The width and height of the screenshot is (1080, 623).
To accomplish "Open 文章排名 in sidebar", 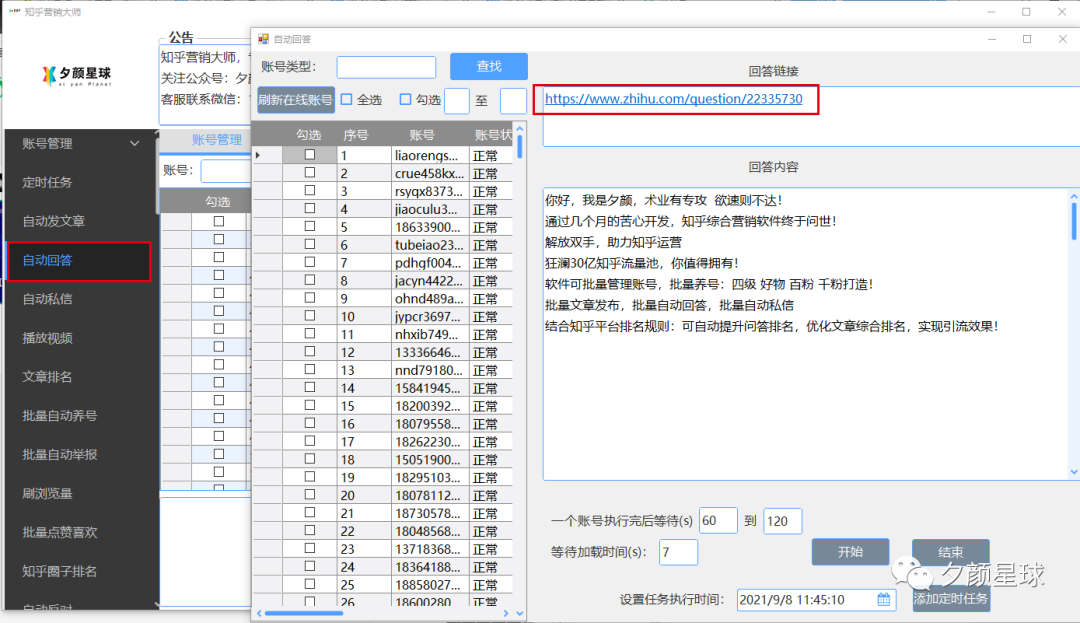I will pos(47,377).
